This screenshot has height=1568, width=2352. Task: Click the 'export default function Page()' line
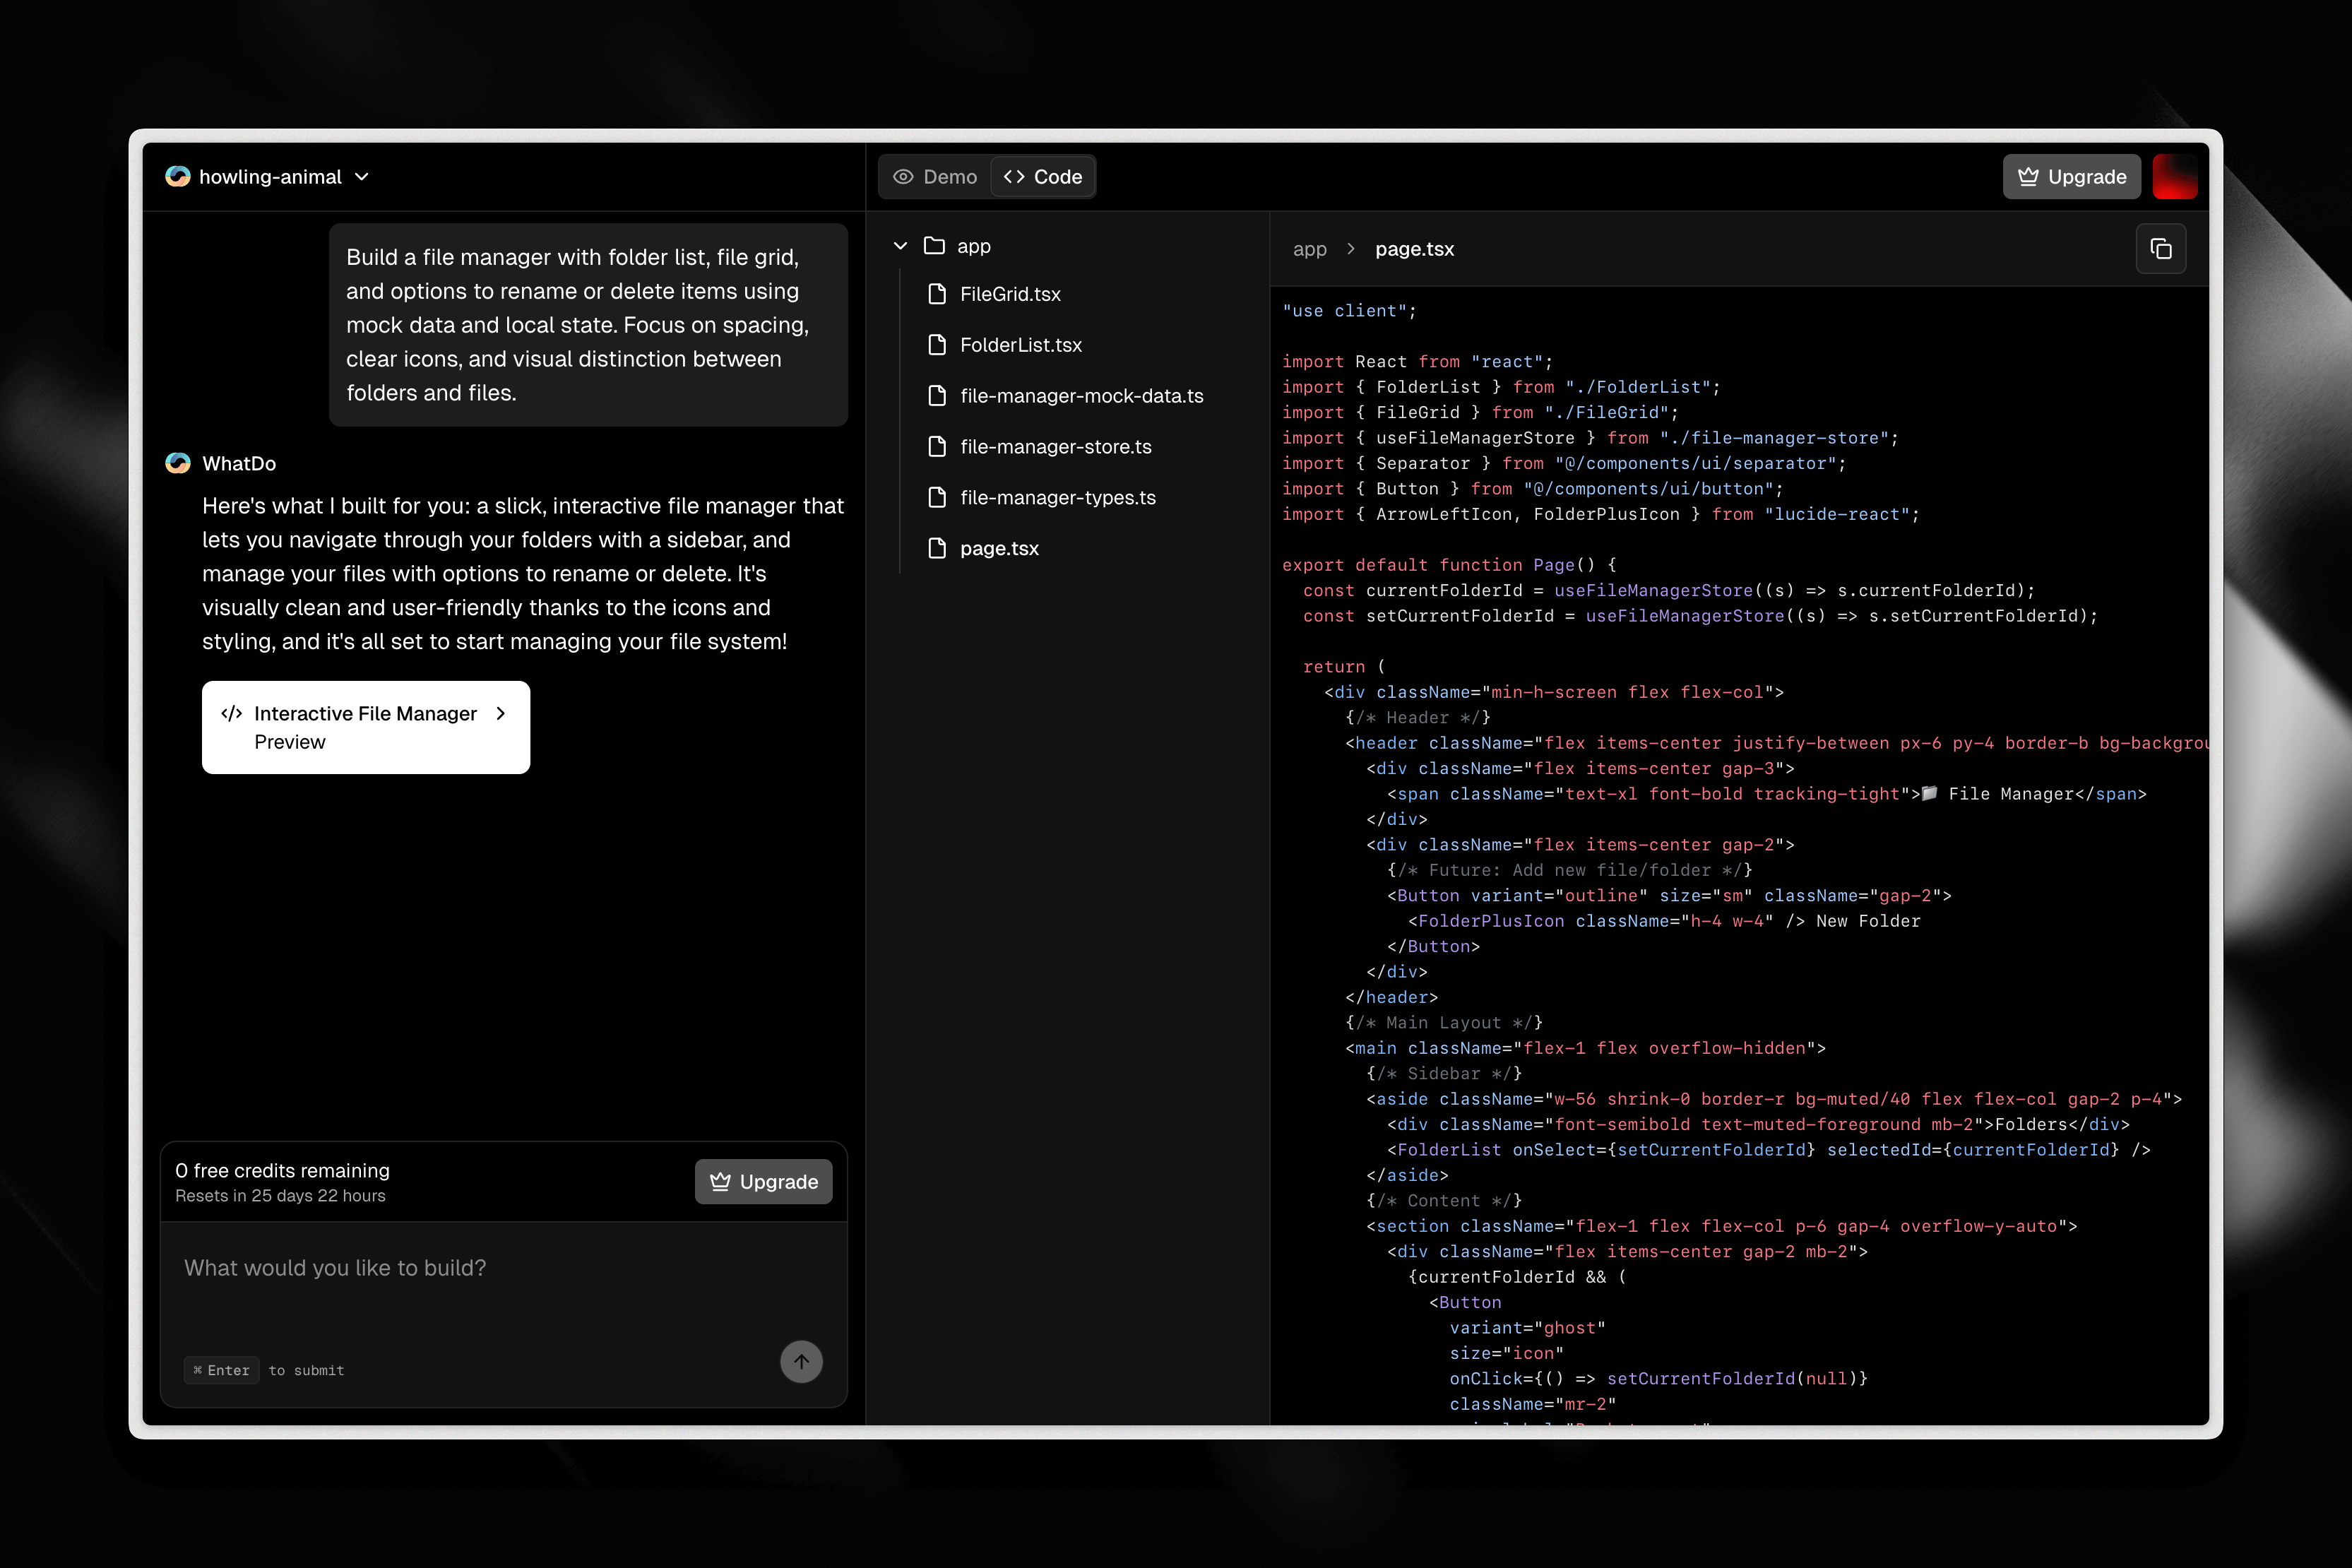(x=1449, y=565)
